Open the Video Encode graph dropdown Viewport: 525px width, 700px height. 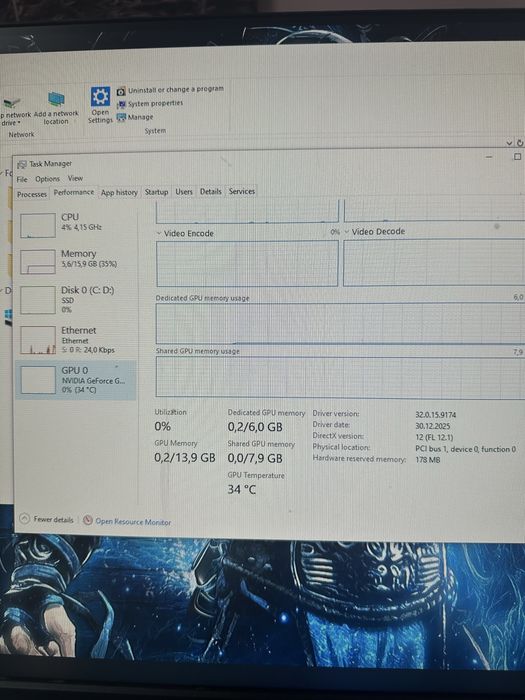(x=159, y=233)
